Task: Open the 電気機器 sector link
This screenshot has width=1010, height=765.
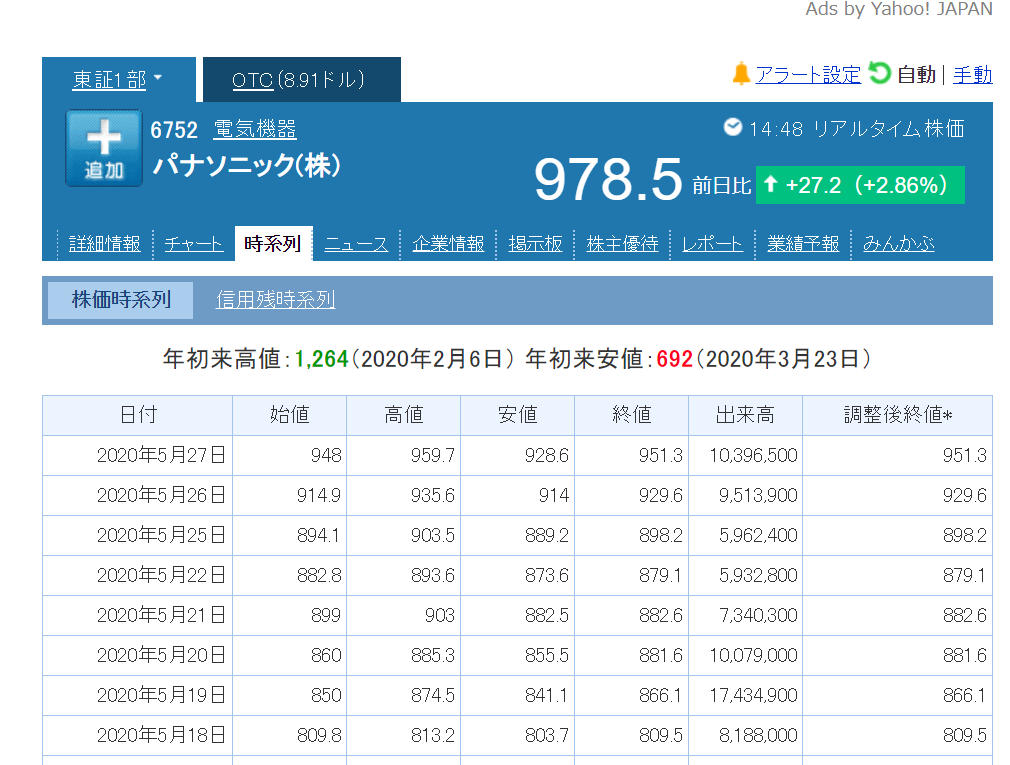Action: (x=255, y=129)
